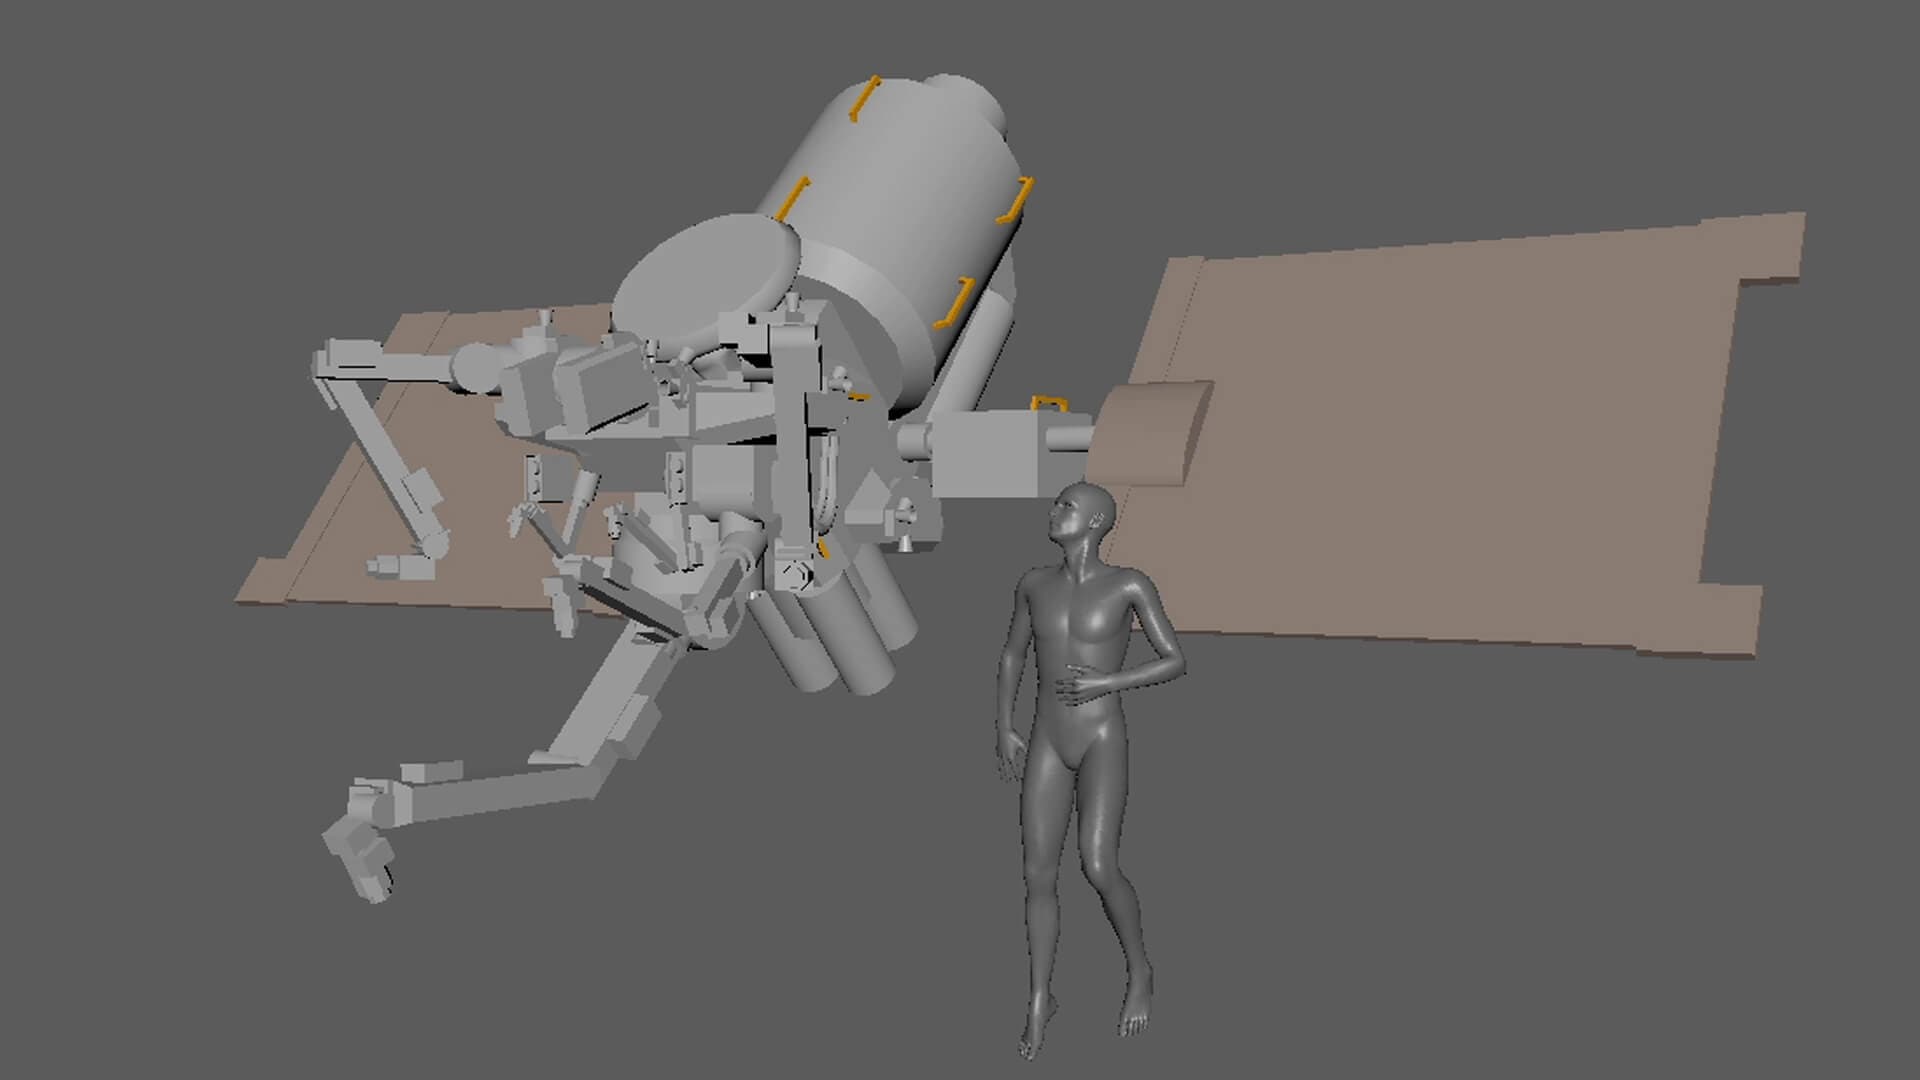Viewport: 1920px width, 1080px height.
Task: Select the cluster of thruster cylinders
Action: click(840, 630)
